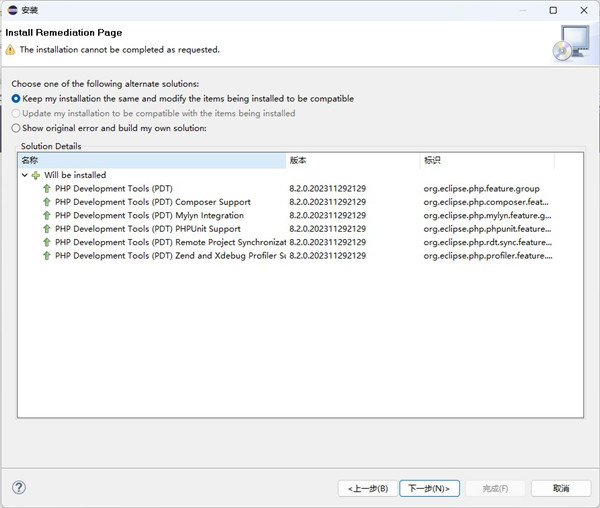
Task: Select Keep my installation the same option
Action: [16, 99]
